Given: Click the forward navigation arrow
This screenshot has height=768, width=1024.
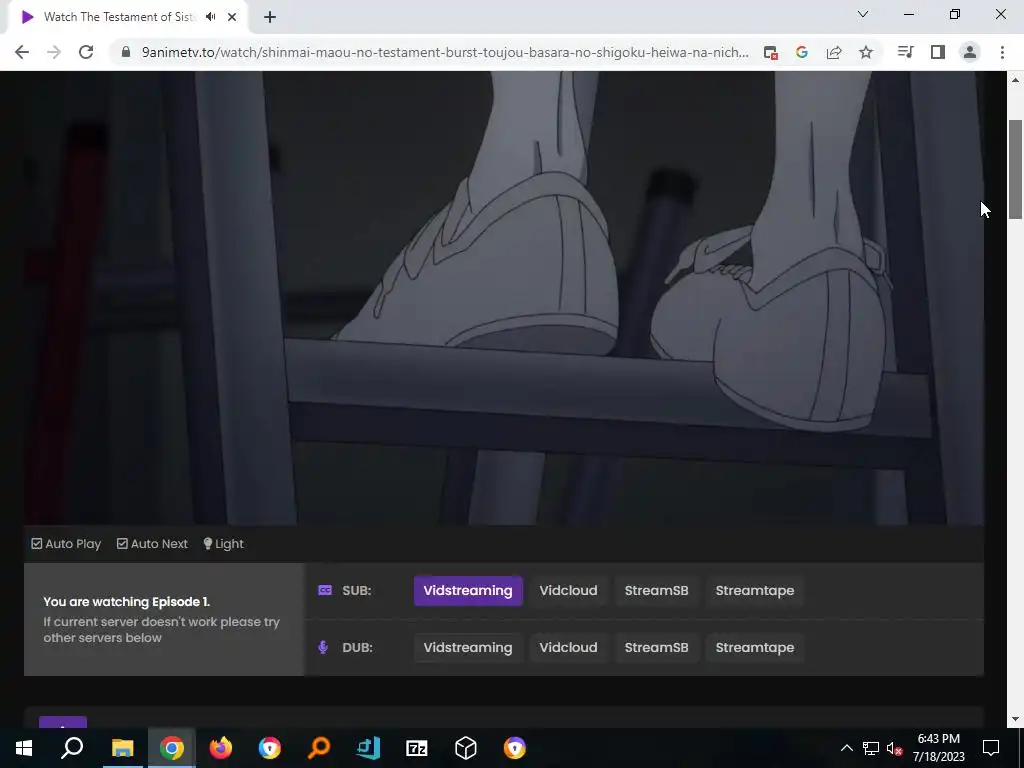Looking at the screenshot, I should (x=54, y=52).
